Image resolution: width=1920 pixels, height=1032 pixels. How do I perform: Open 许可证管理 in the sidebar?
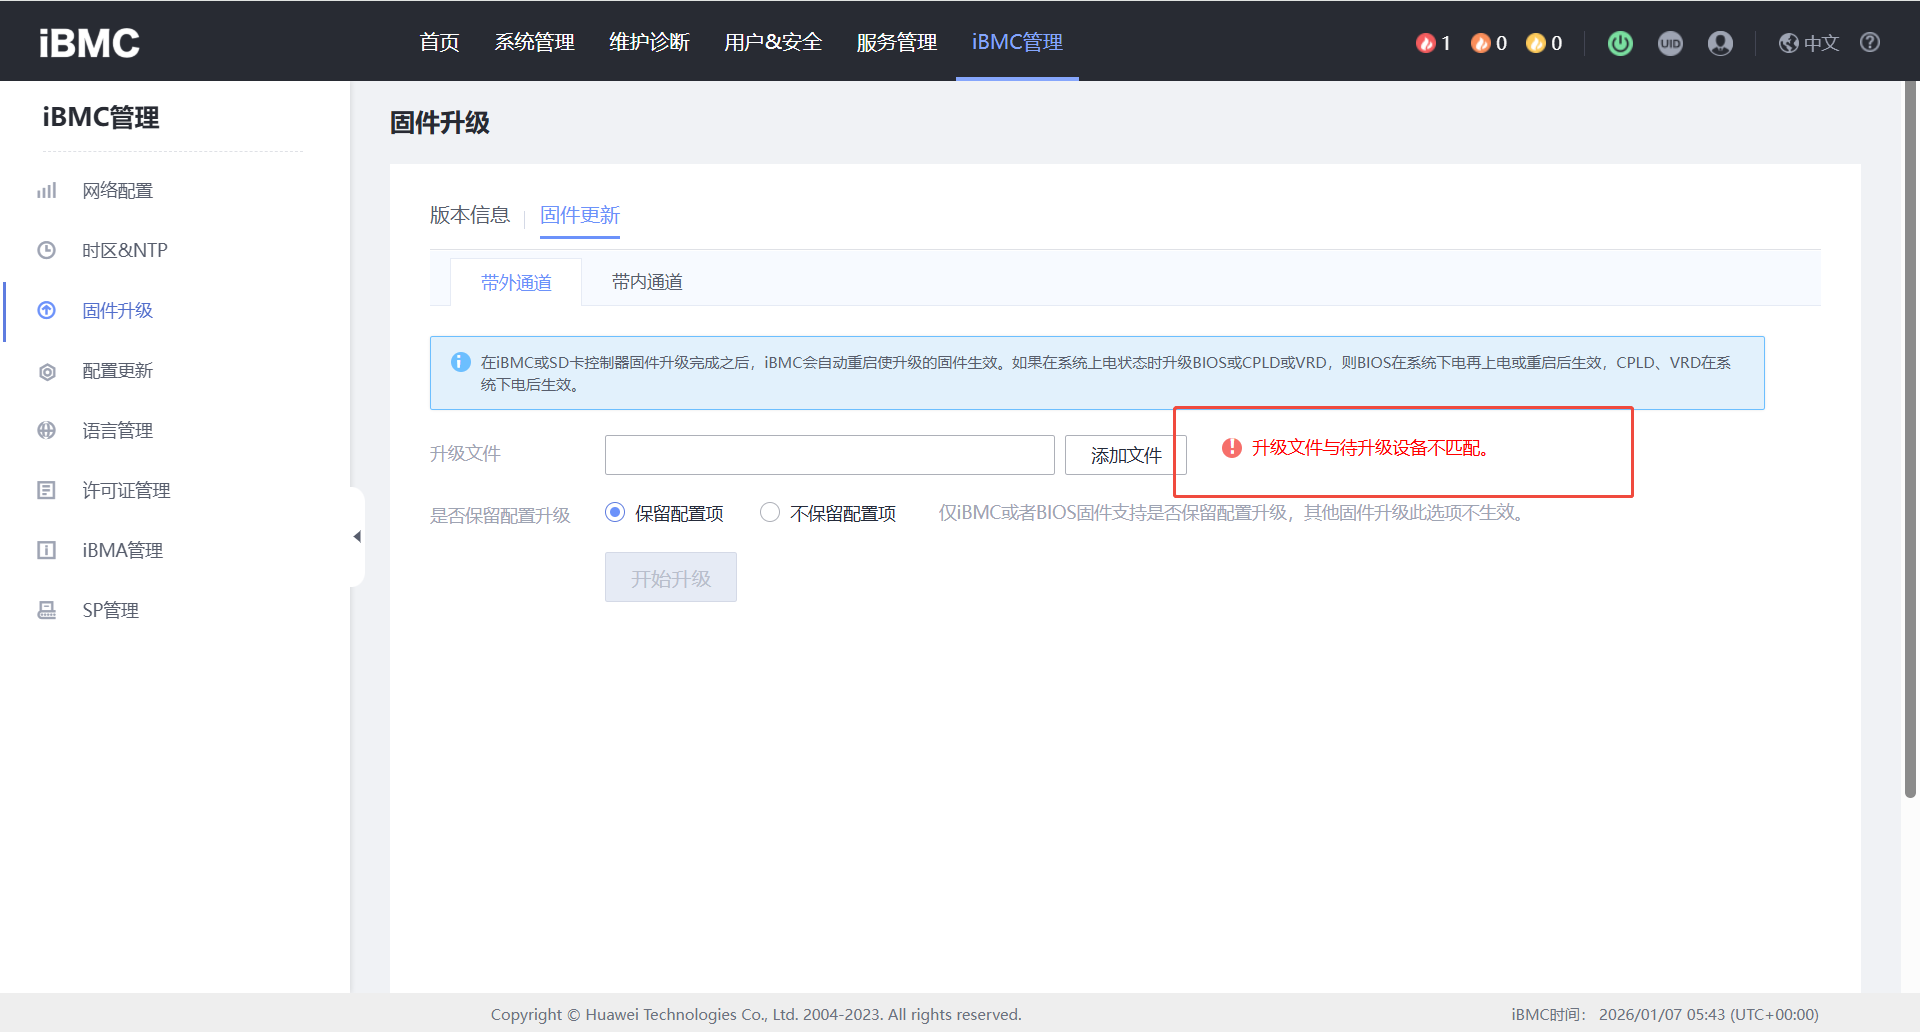click(x=126, y=491)
